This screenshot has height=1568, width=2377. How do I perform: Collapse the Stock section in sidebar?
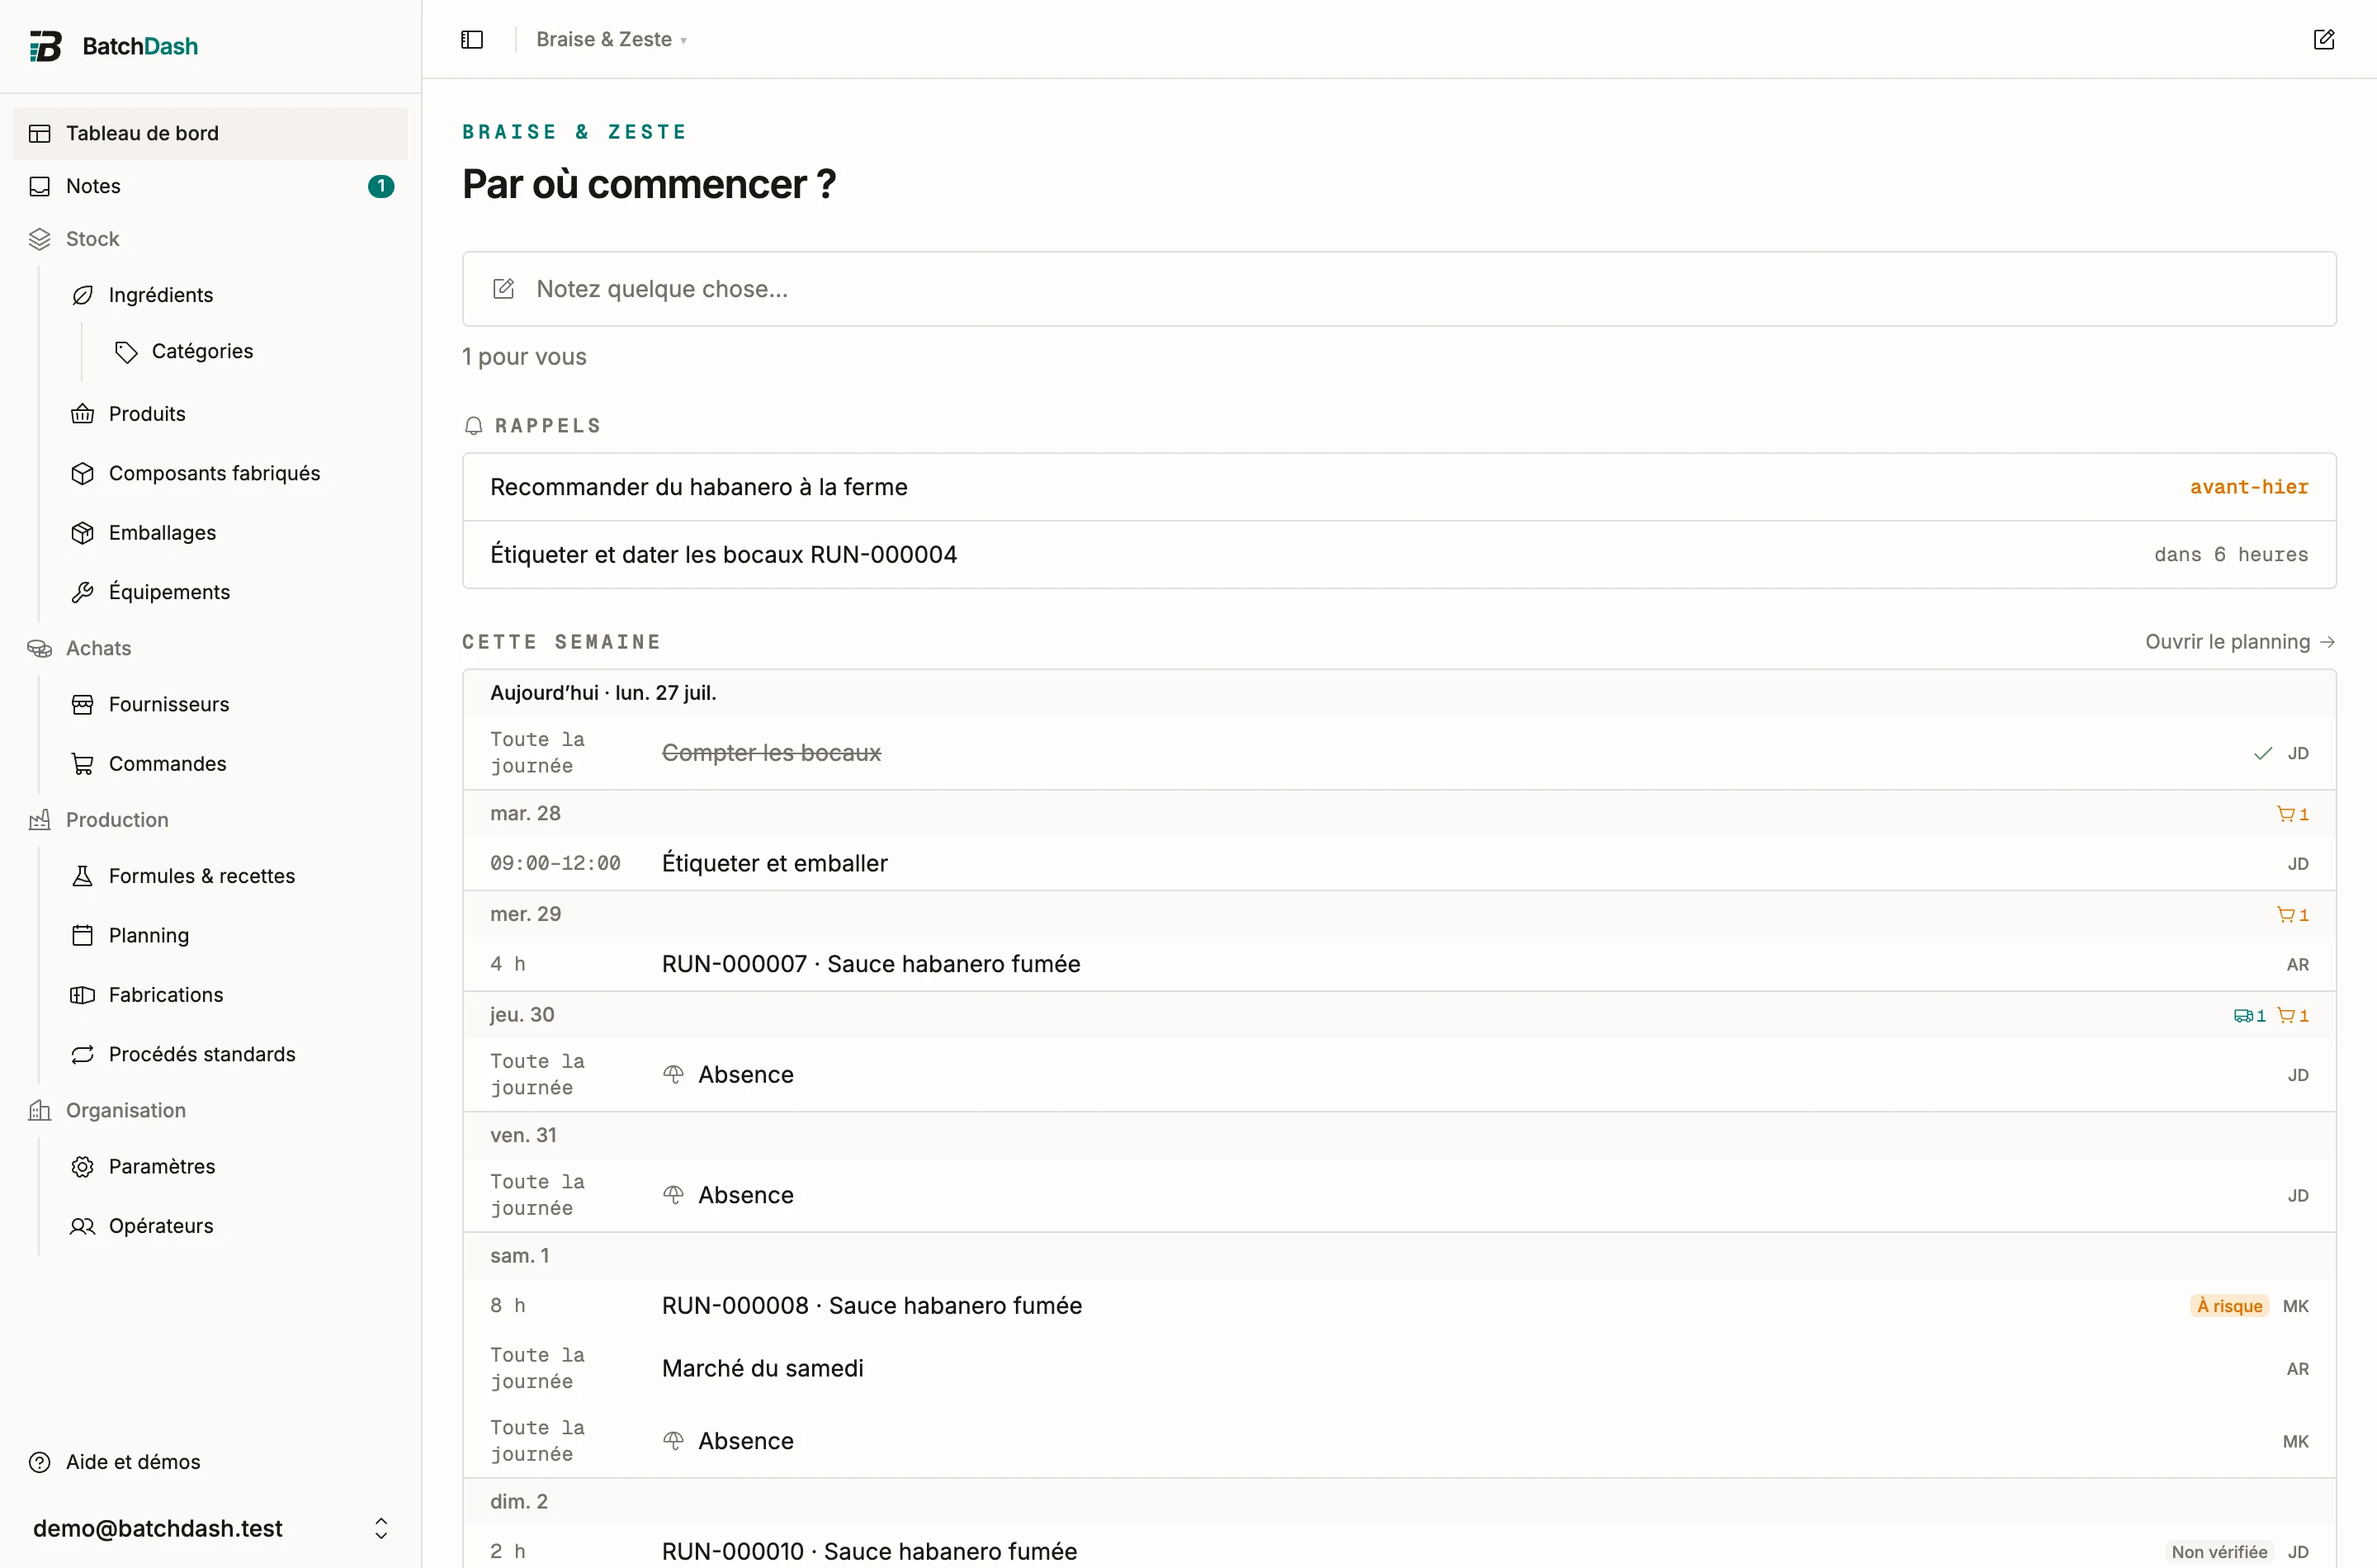pyautogui.click(x=92, y=239)
